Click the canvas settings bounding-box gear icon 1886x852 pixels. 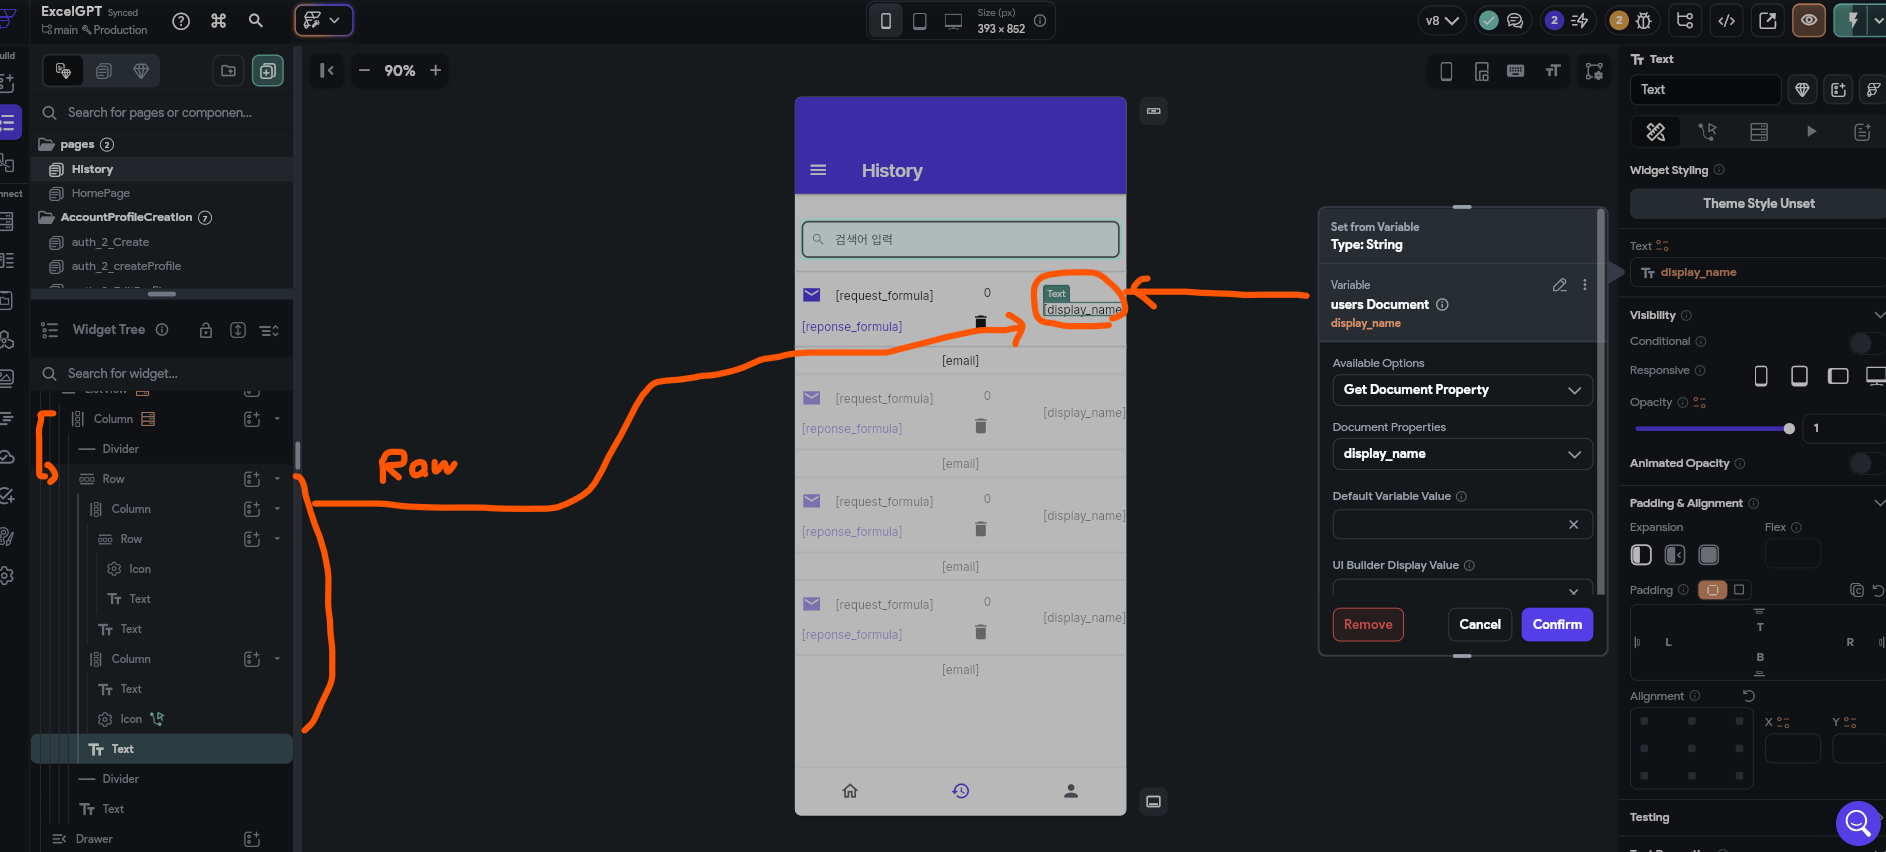pyautogui.click(x=1594, y=71)
